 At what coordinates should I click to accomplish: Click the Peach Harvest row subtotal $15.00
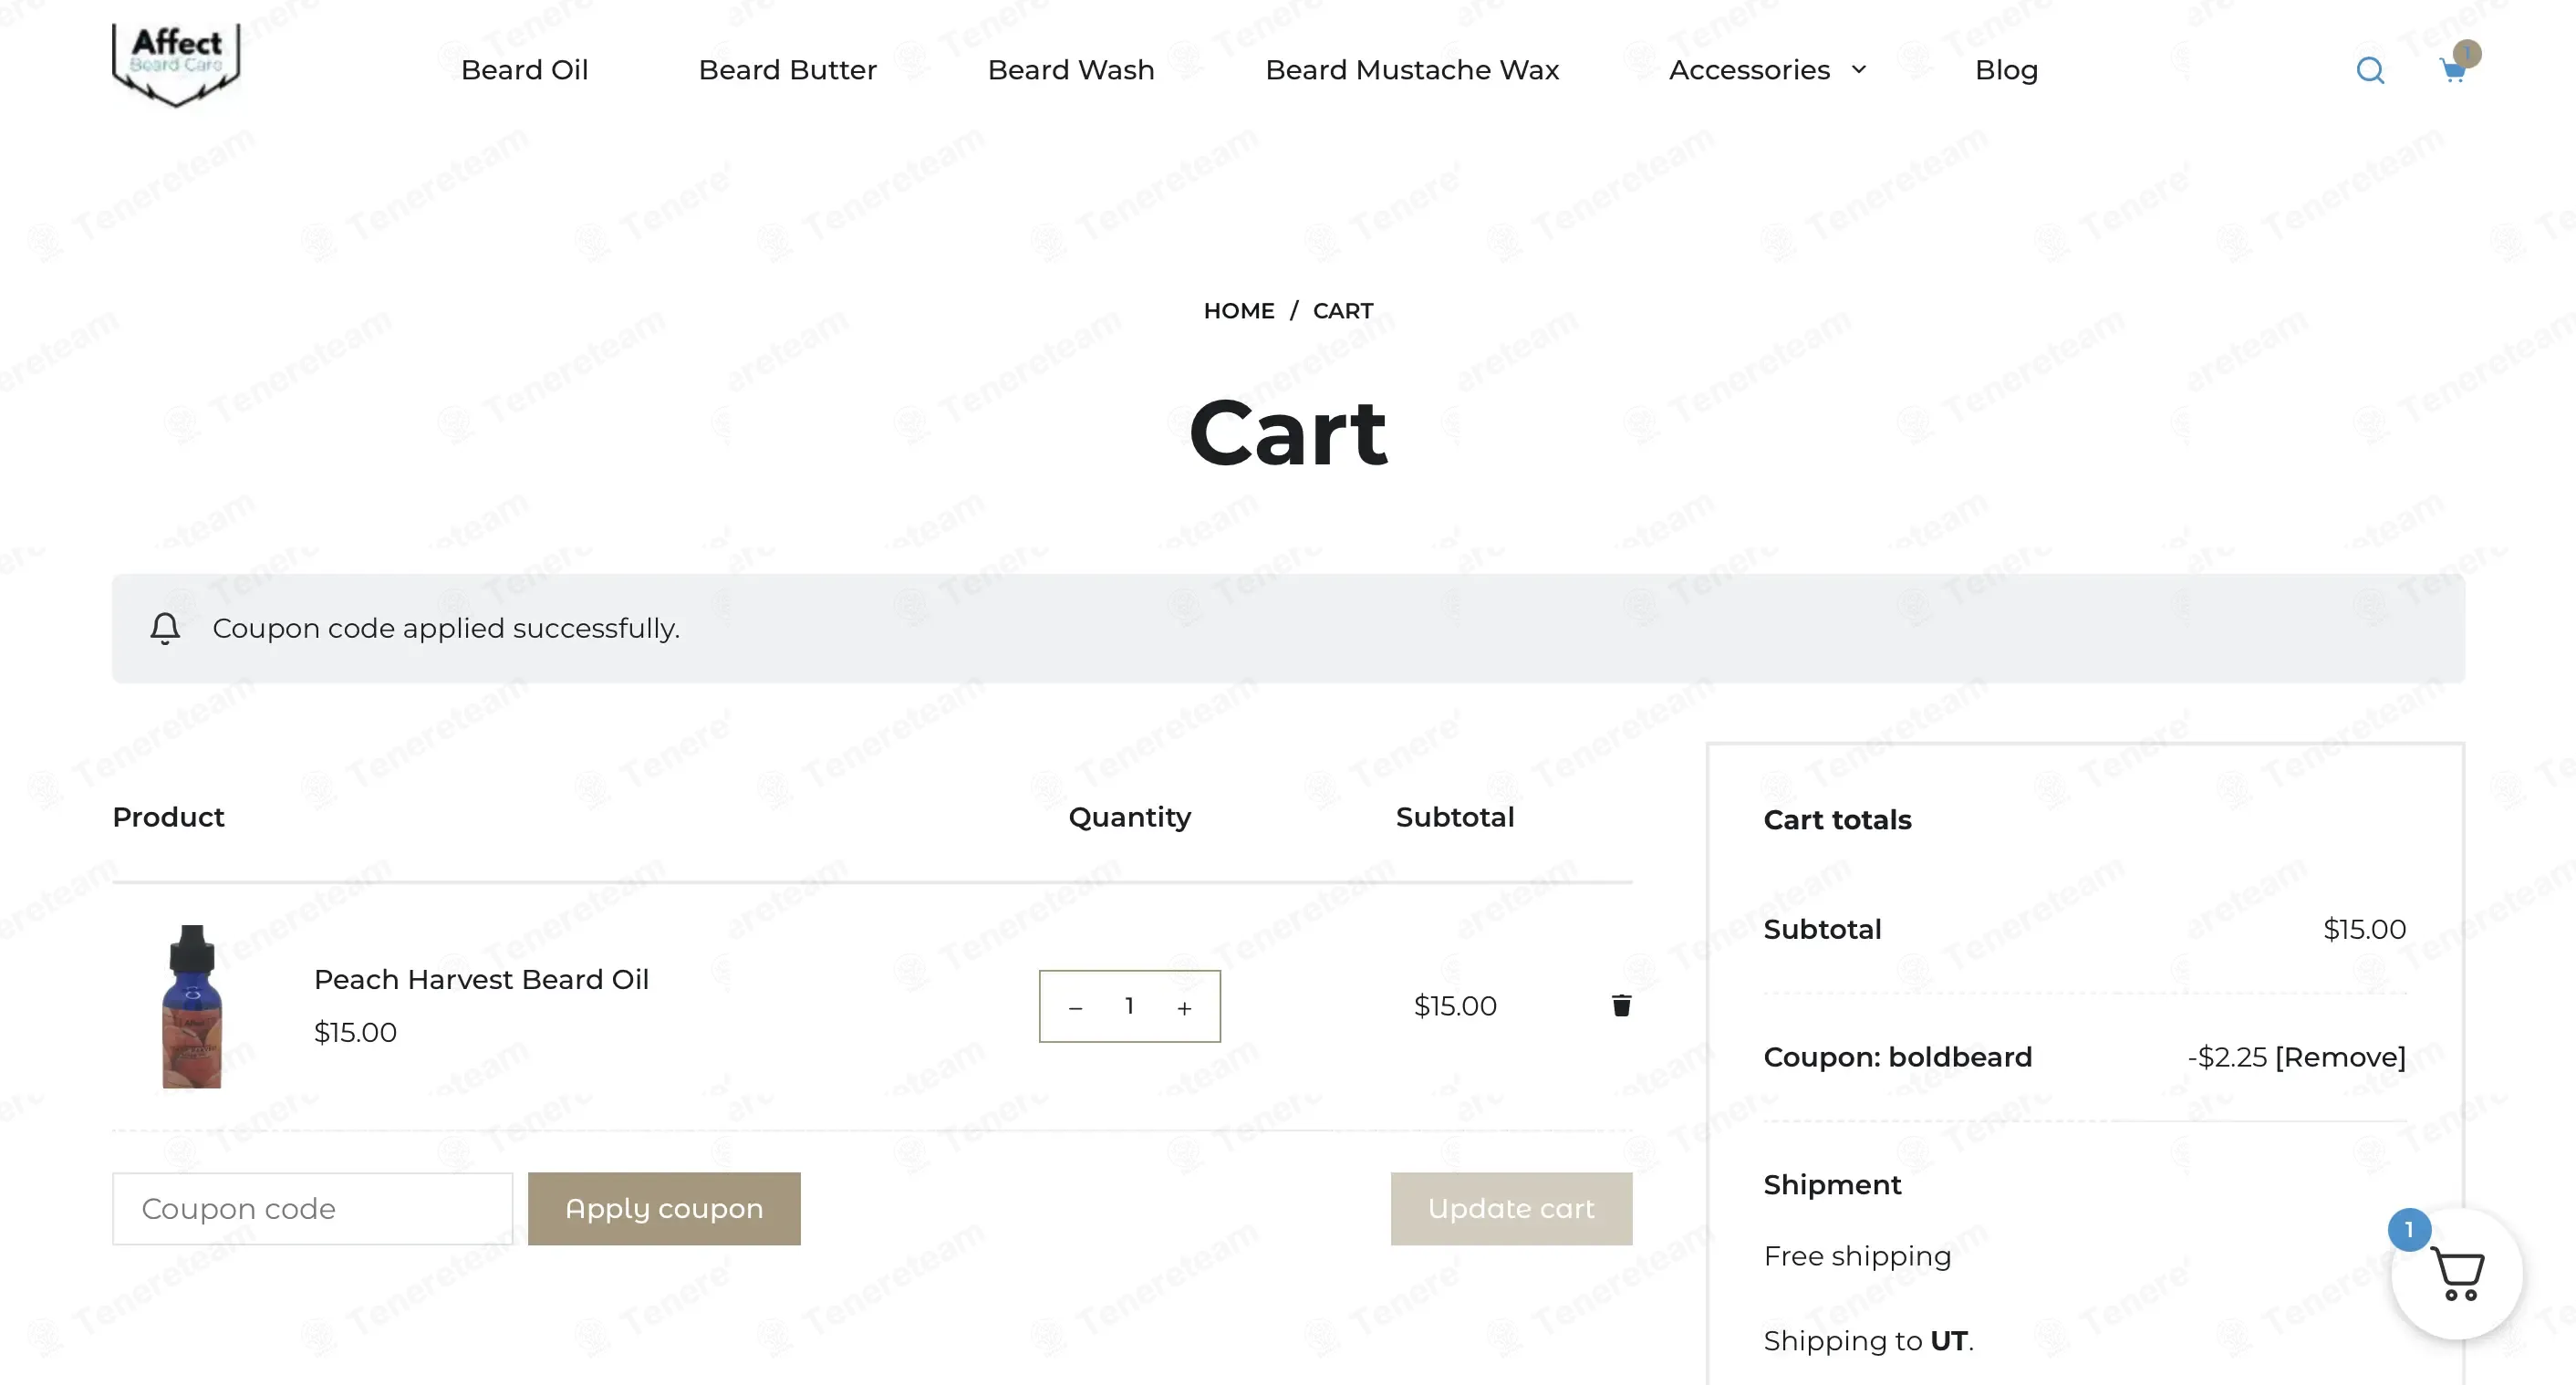pos(1455,1006)
